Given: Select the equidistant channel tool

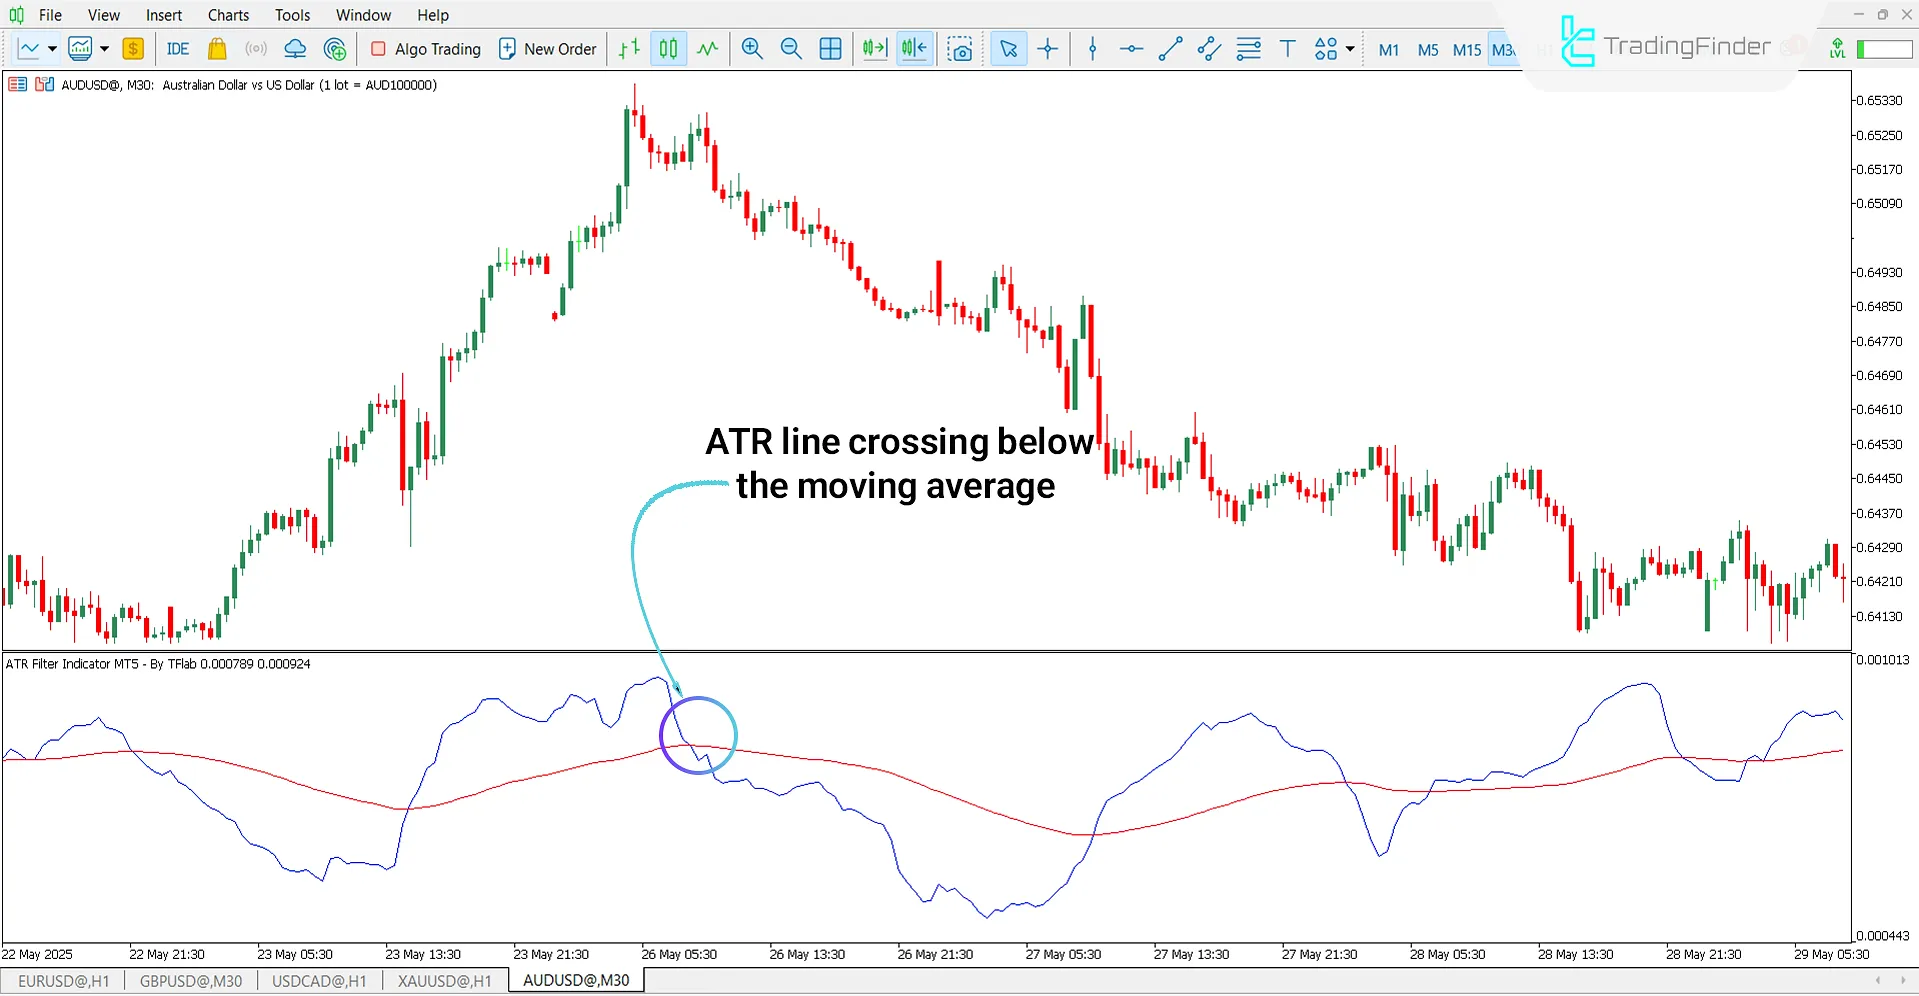Looking at the screenshot, I should 1209,49.
